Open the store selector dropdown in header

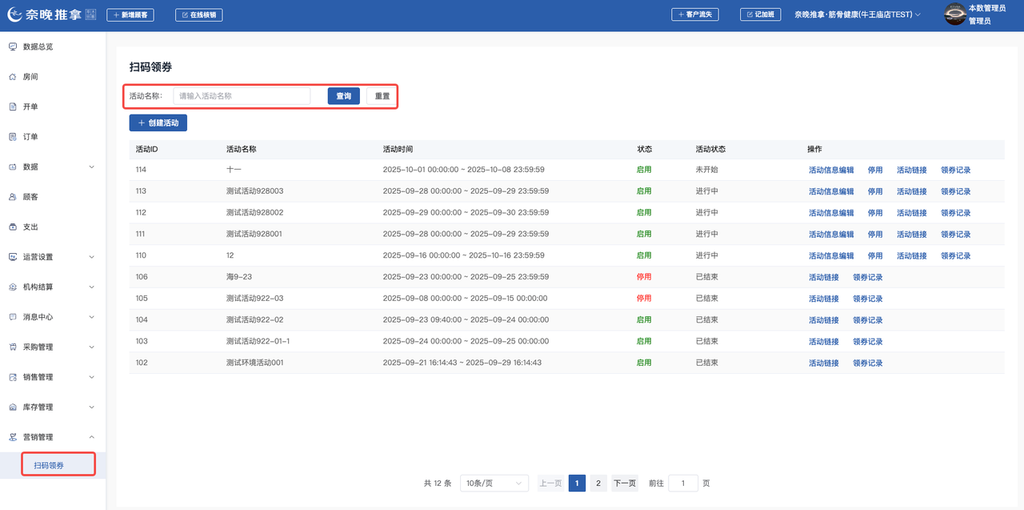click(x=857, y=15)
